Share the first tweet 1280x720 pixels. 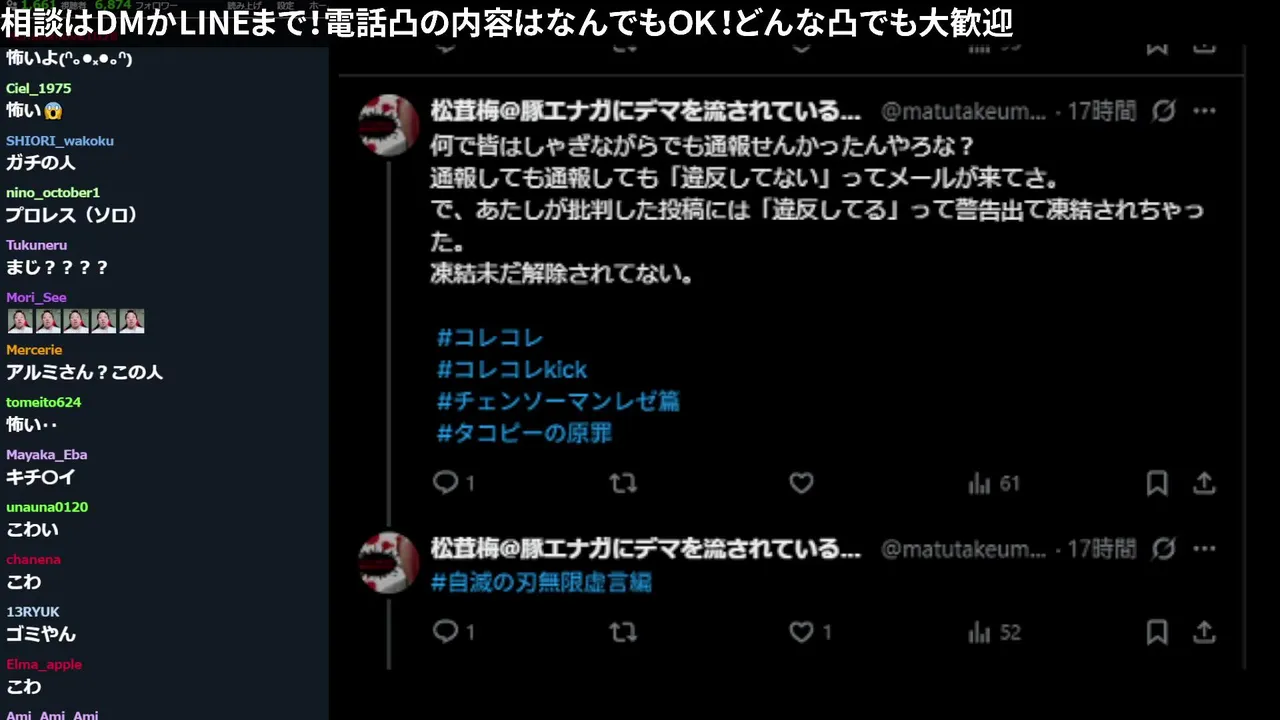pos(1204,484)
